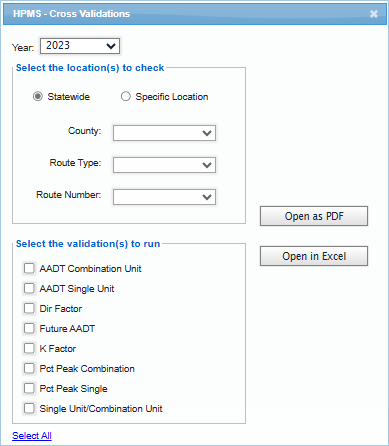389x446 pixels.
Task: Enable the AADT Single Unit checkbox
Action: (x=29, y=288)
